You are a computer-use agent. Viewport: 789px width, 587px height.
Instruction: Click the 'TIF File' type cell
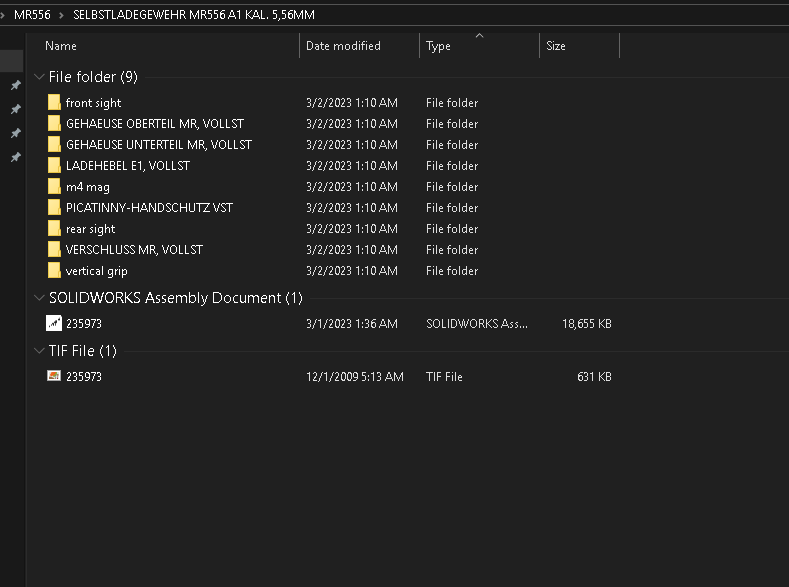[444, 377]
